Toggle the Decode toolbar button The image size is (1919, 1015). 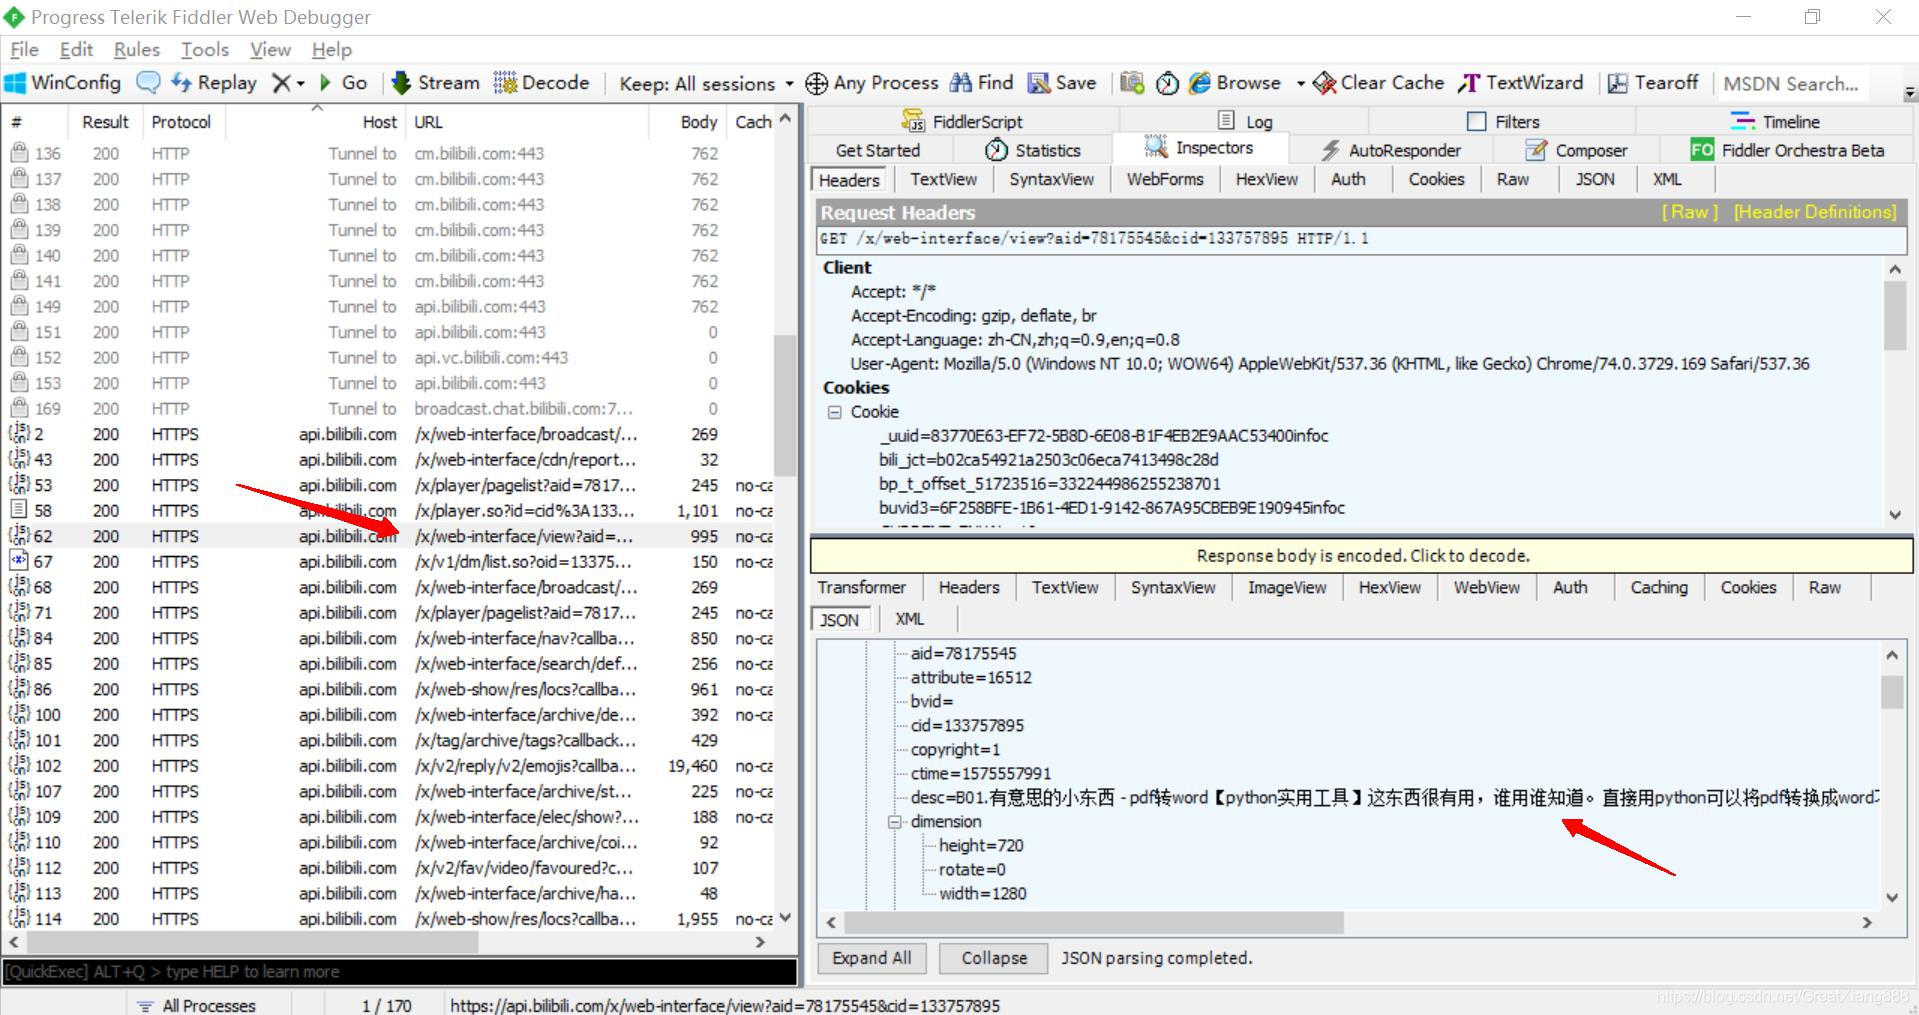(x=541, y=83)
